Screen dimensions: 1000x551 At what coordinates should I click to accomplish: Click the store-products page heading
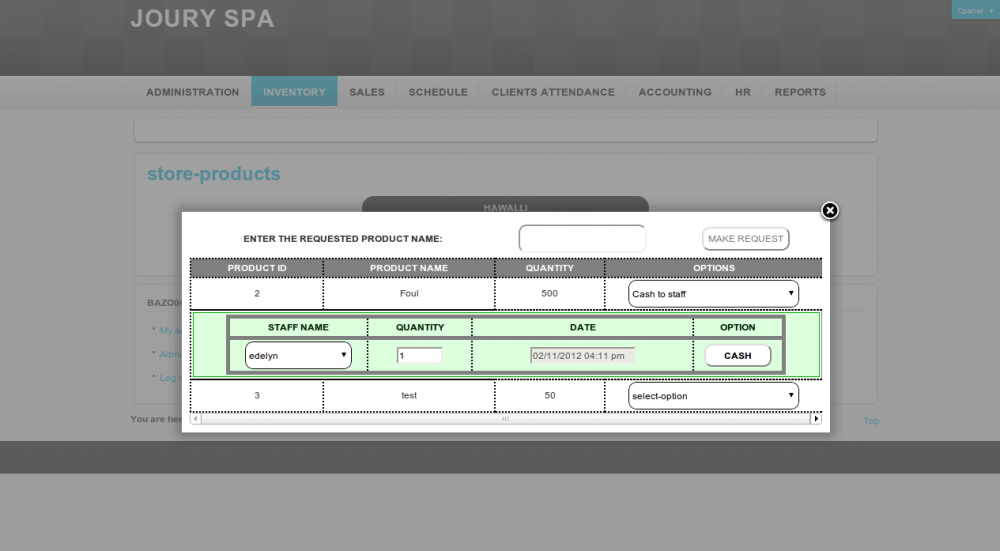click(214, 173)
